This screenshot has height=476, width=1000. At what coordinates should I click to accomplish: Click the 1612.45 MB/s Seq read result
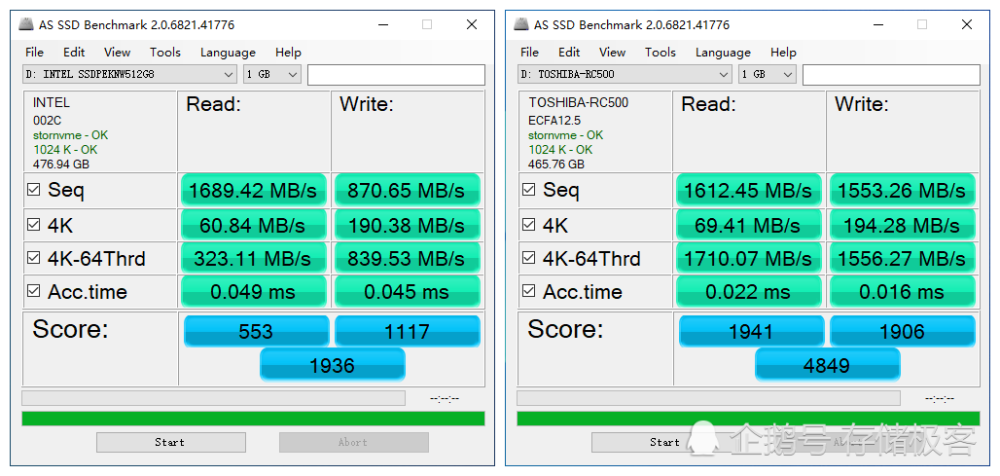pyautogui.click(x=749, y=190)
